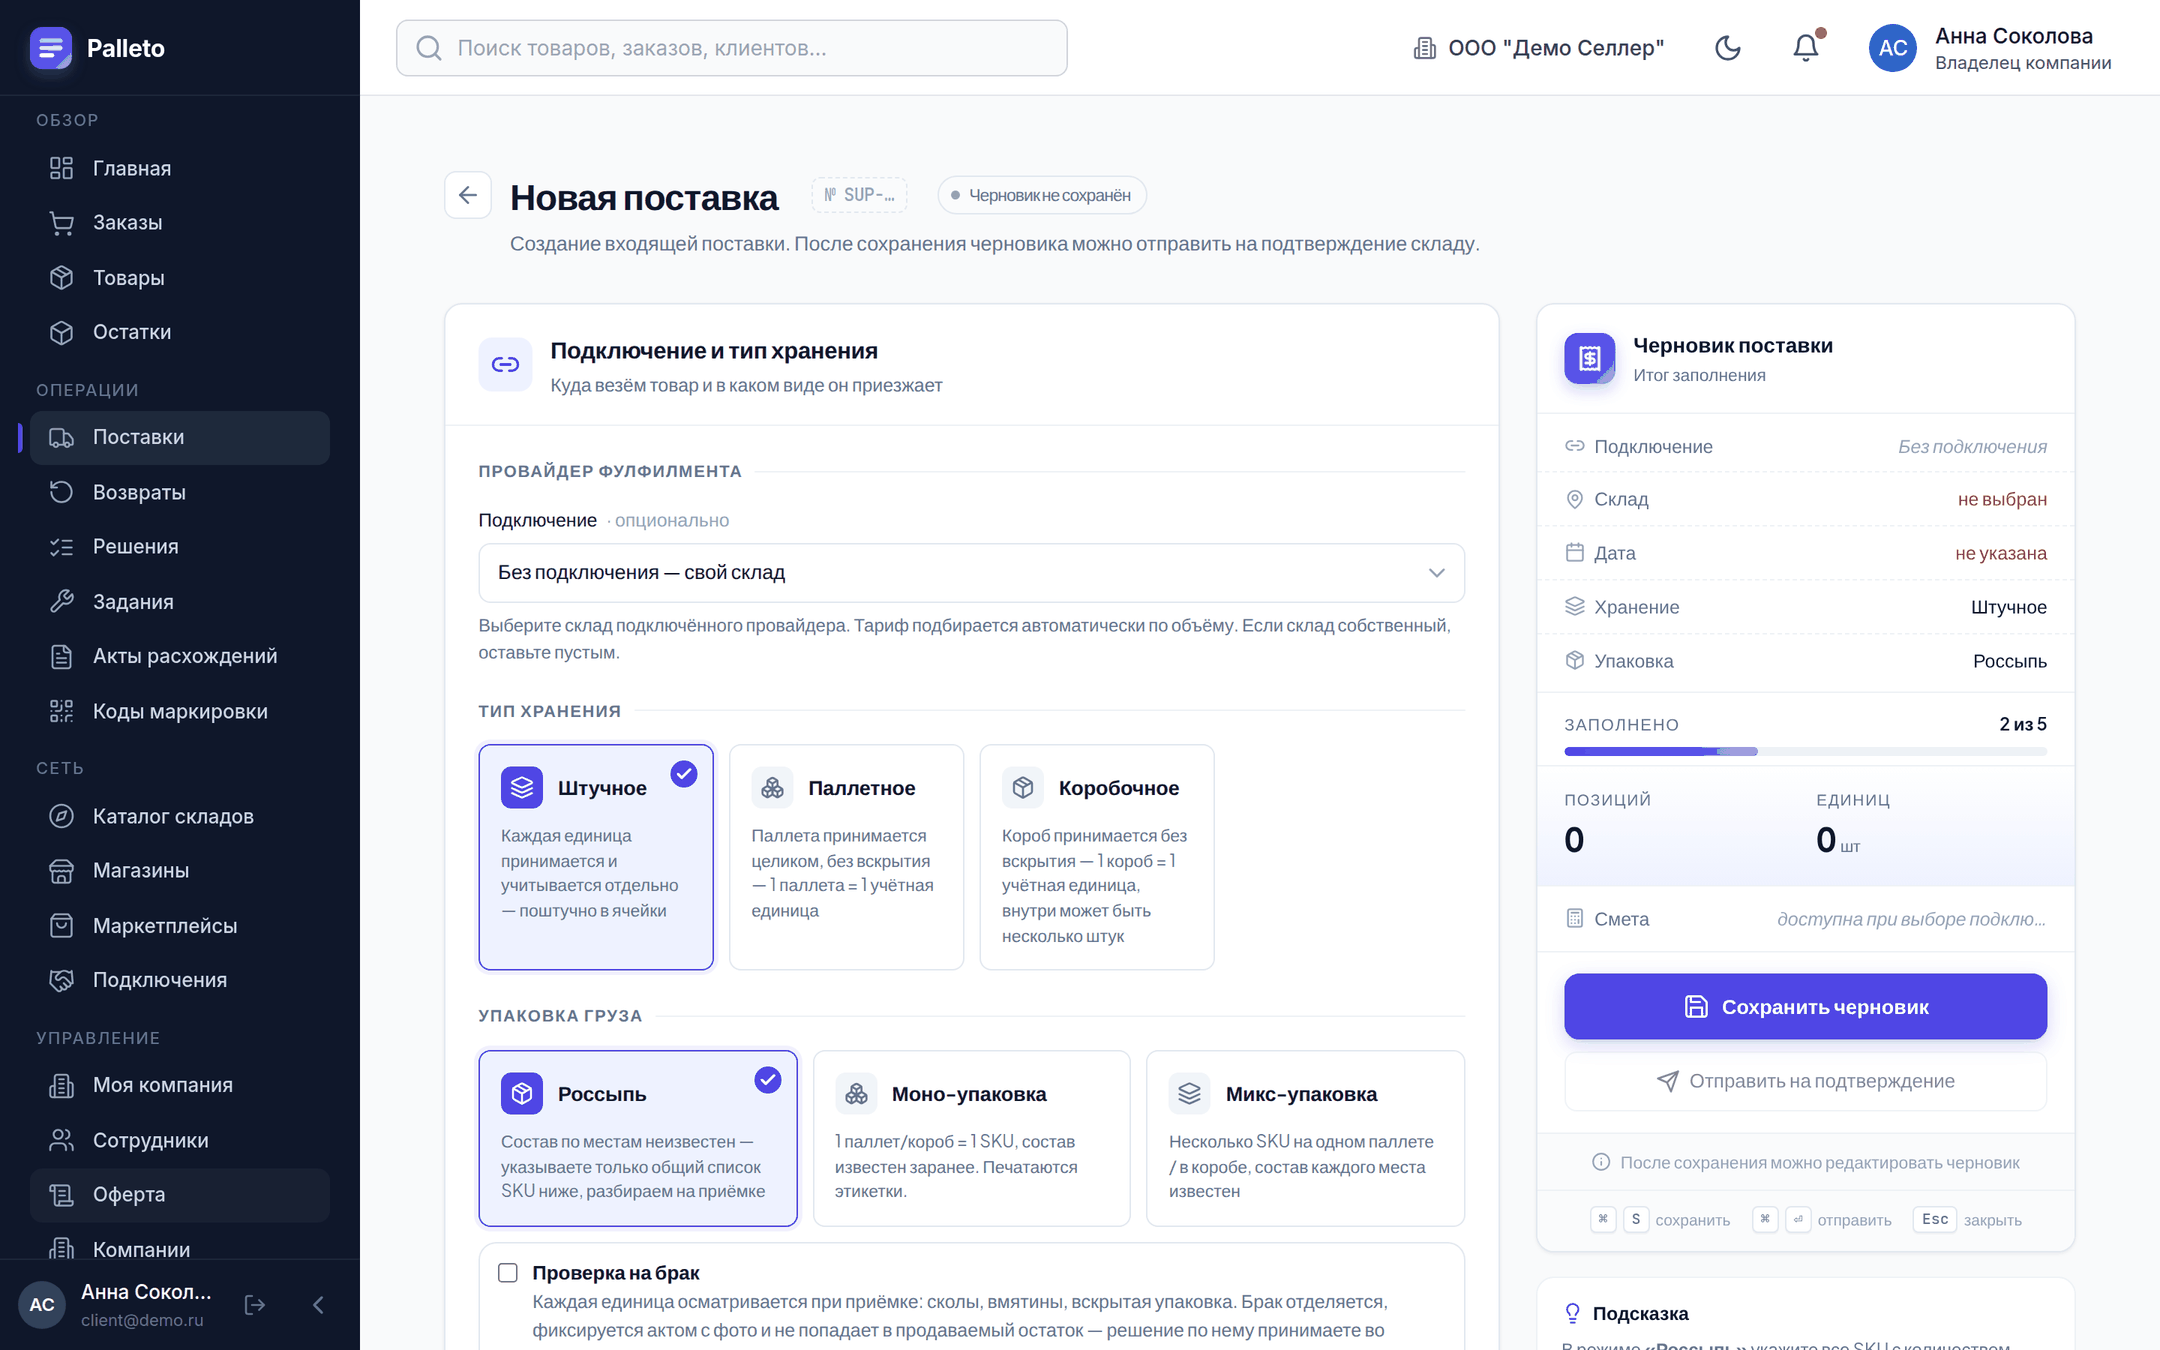Open notifications bell
This screenshot has width=2160, height=1350.
[1805, 48]
